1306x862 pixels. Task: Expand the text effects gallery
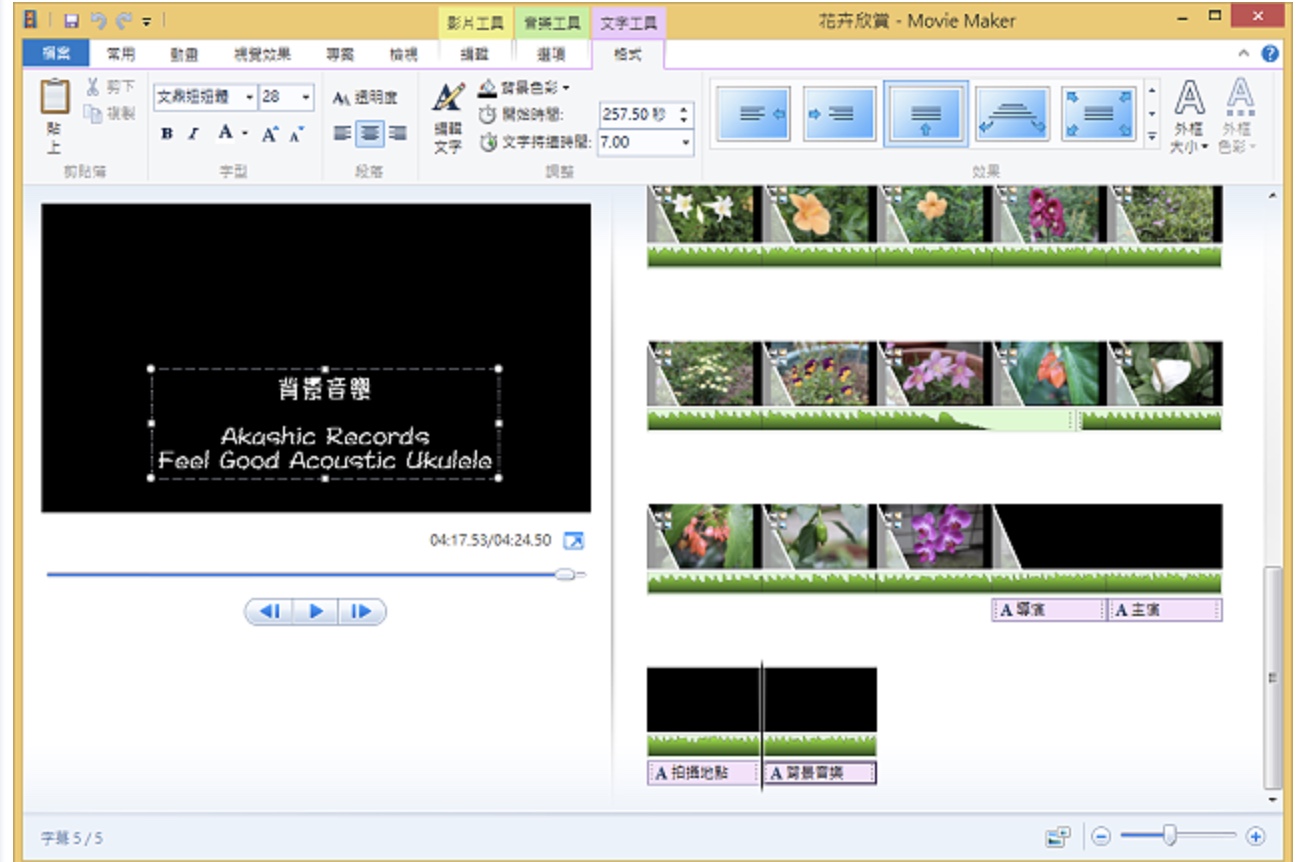[x=1152, y=135]
